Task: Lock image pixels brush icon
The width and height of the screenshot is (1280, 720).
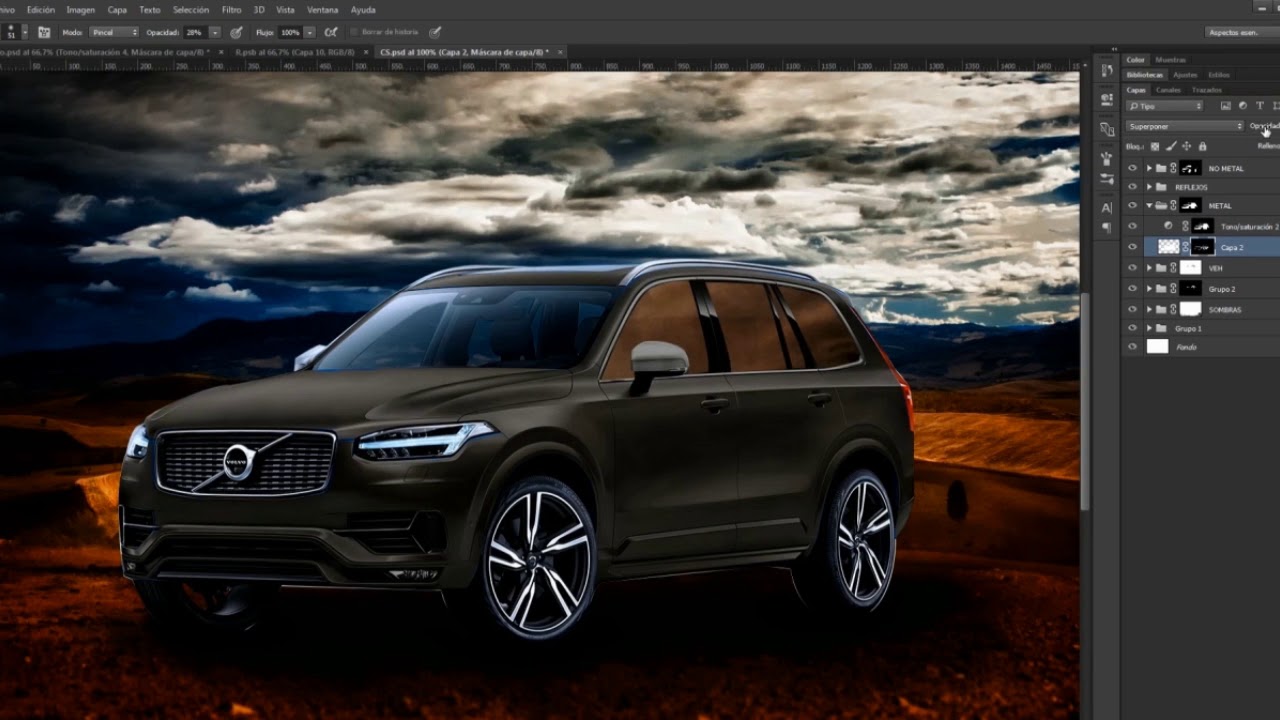Action: point(1171,146)
